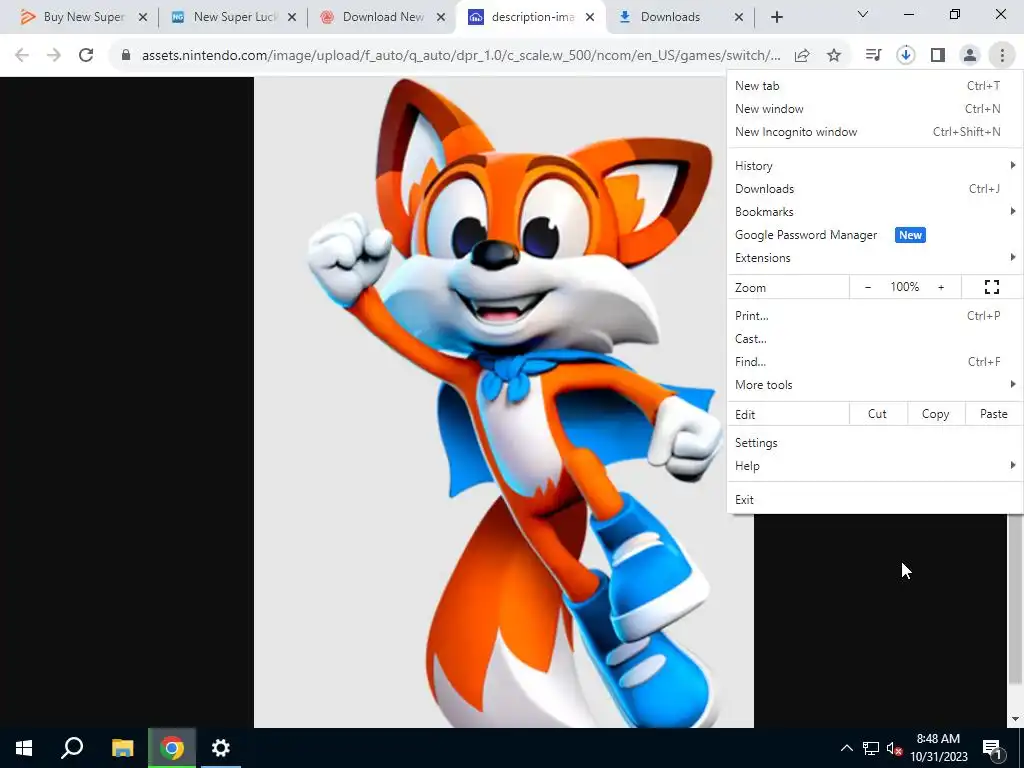Close the Buy New Super tab
The image size is (1024, 768).
pyautogui.click(x=143, y=17)
